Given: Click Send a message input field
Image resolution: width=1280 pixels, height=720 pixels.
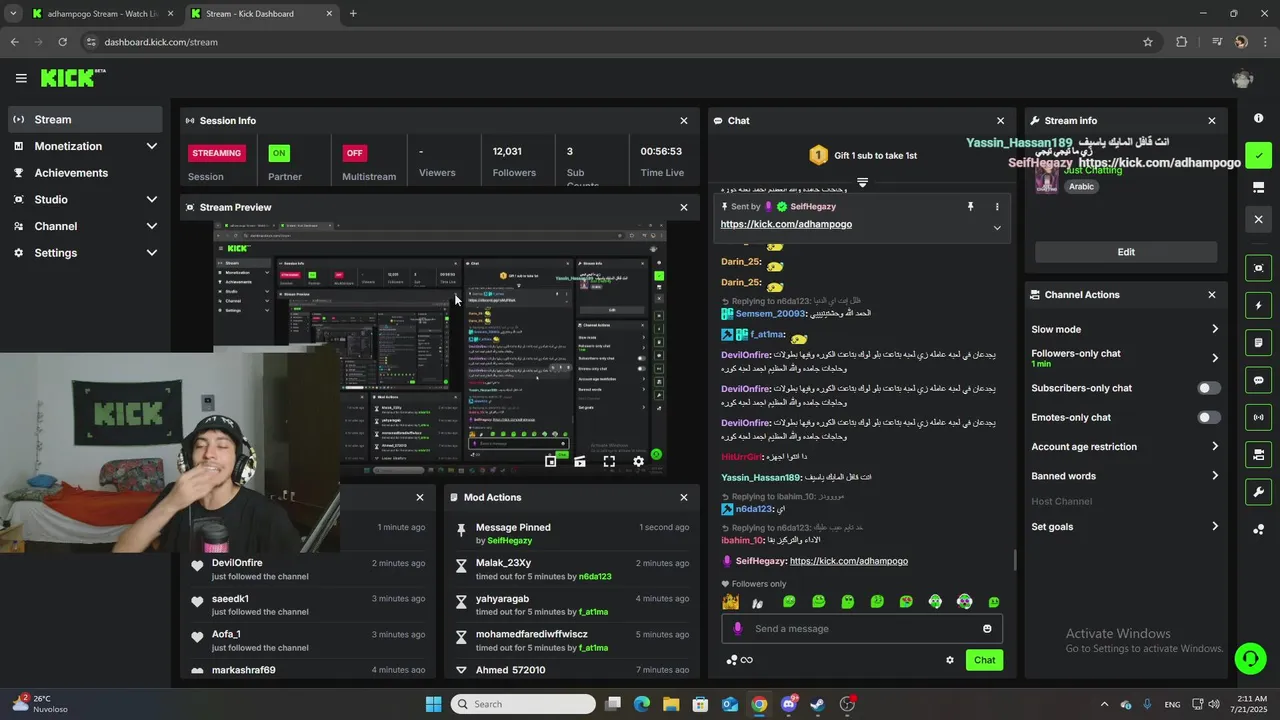Looking at the screenshot, I should click(862, 629).
